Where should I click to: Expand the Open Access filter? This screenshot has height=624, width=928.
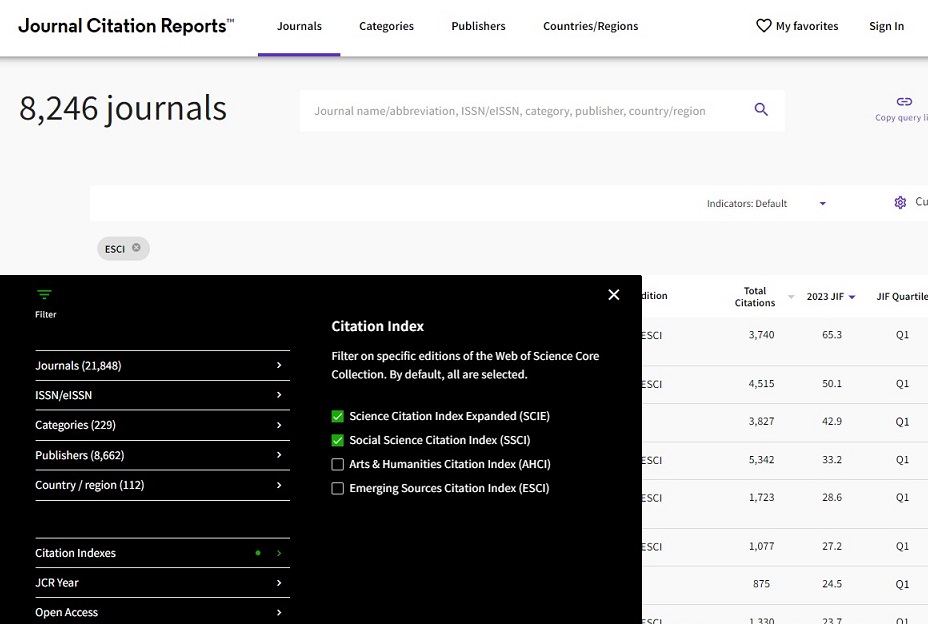pyautogui.click(x=162, y=612)
